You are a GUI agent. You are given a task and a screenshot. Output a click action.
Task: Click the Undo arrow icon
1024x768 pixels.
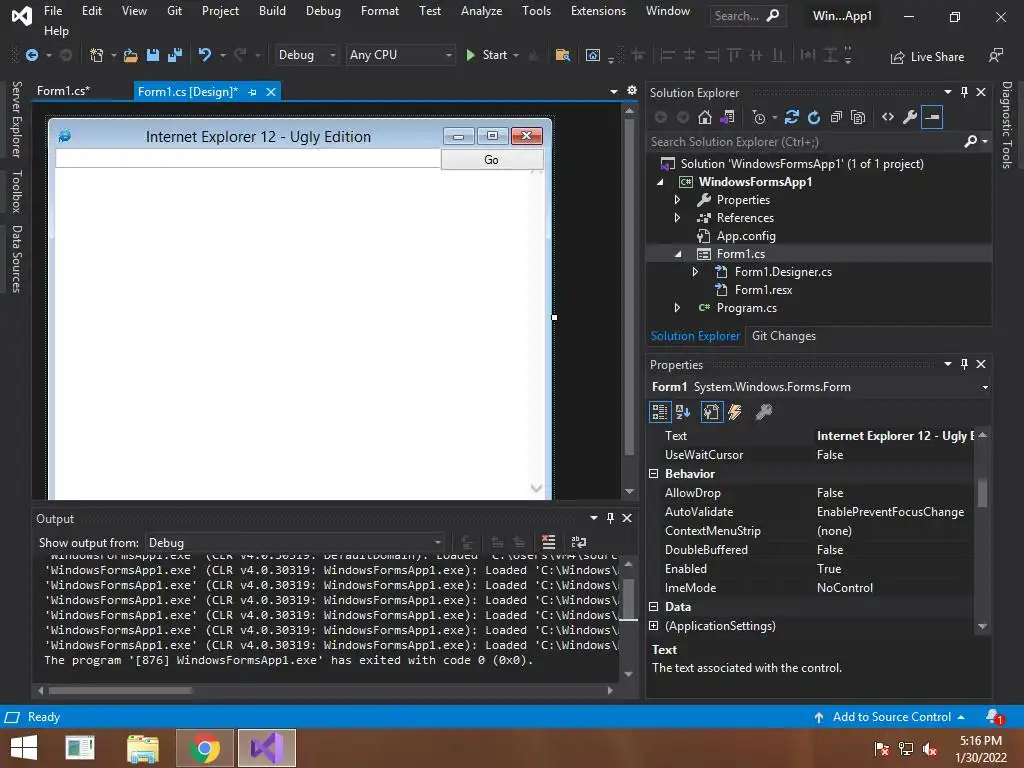coord(205,55)
